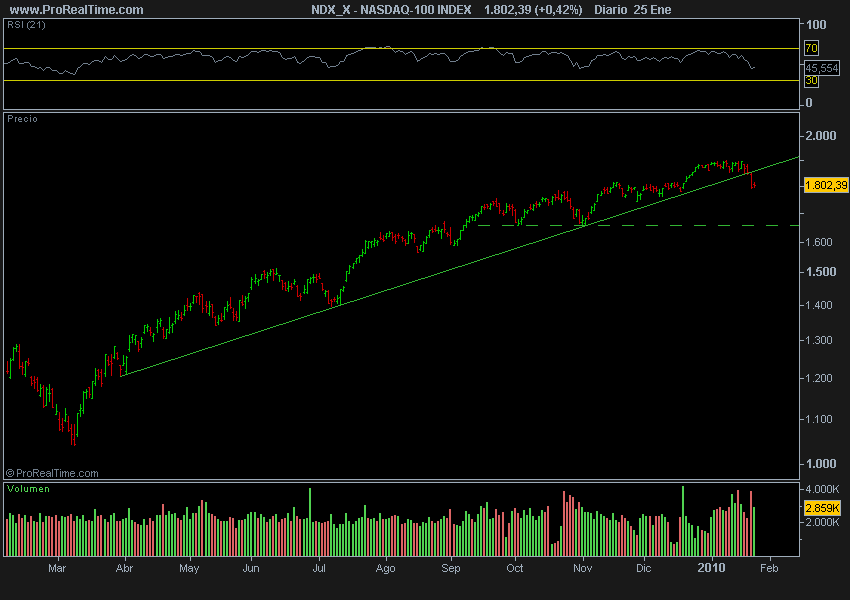This screenshot has height=600, width=850.
Task: Click the Oct date axis label
Action: [x=514, y=568]
